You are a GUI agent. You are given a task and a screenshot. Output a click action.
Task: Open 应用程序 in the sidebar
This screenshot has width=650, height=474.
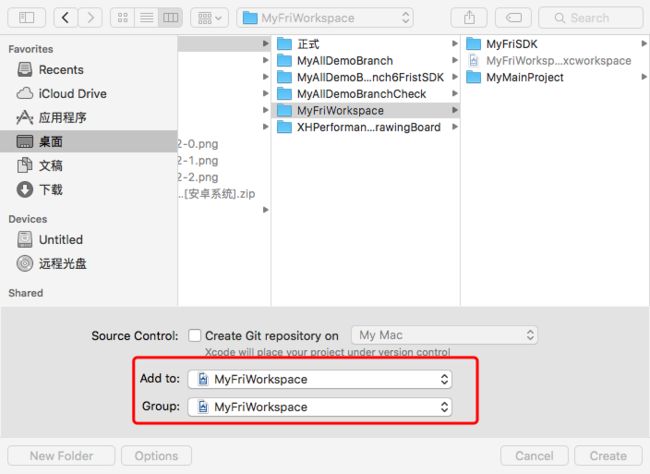(x=89, y=118)
